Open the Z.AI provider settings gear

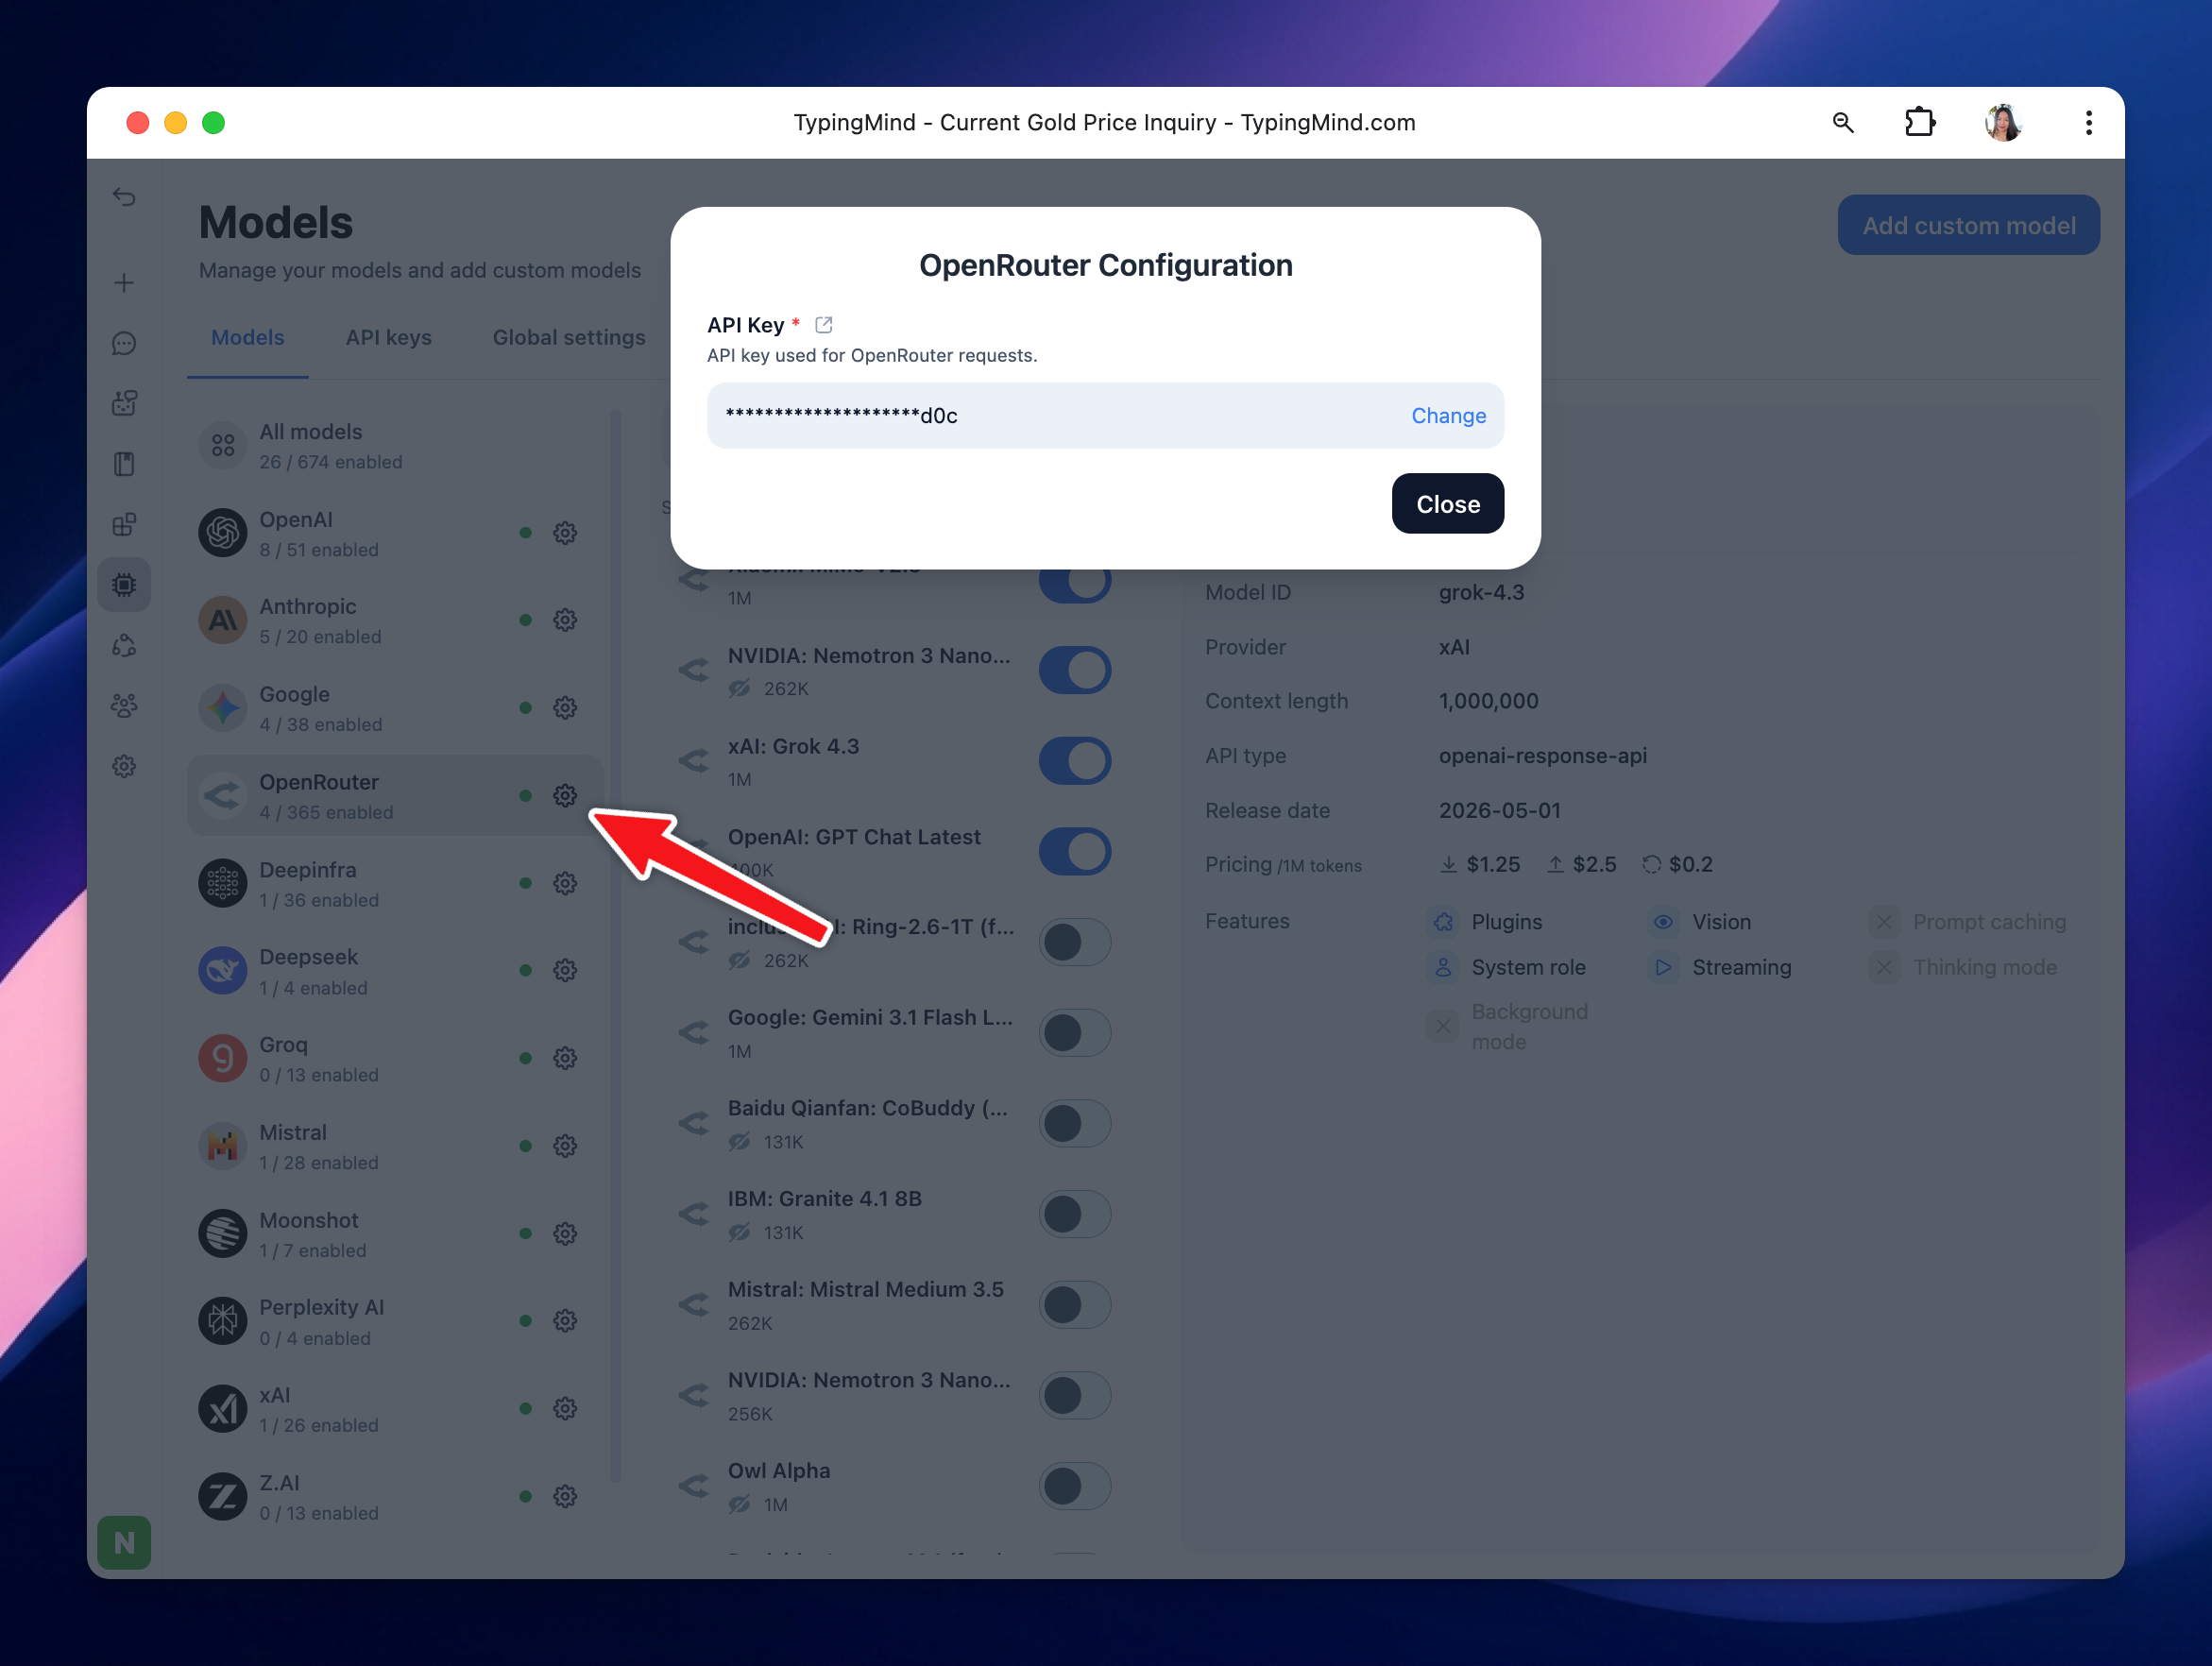(x=565, y=1497)
